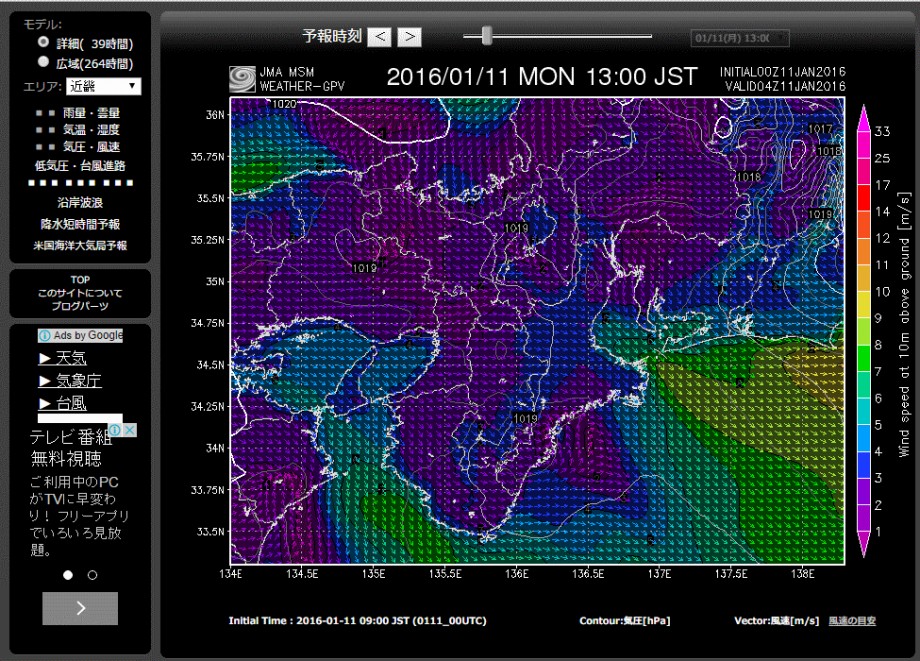Click the previous forecast time arrow button

pos(379,37)
